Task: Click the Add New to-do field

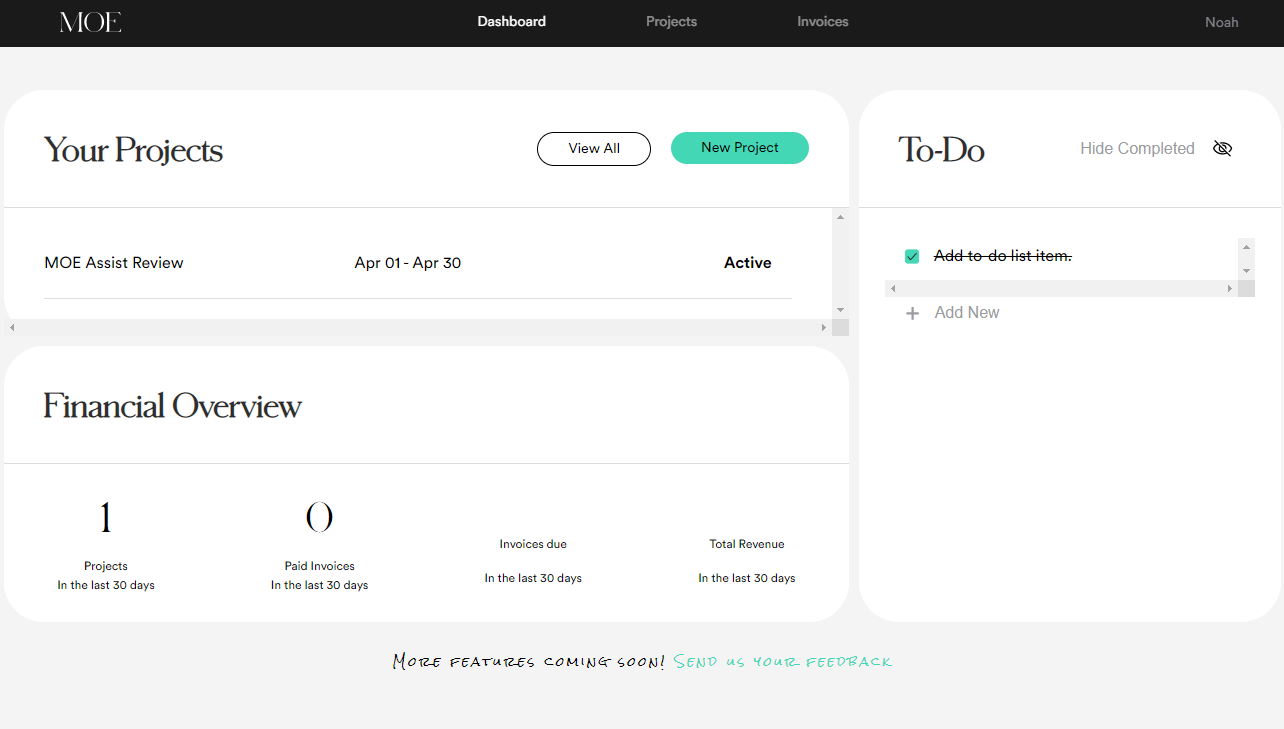Action: coord(967,313)
